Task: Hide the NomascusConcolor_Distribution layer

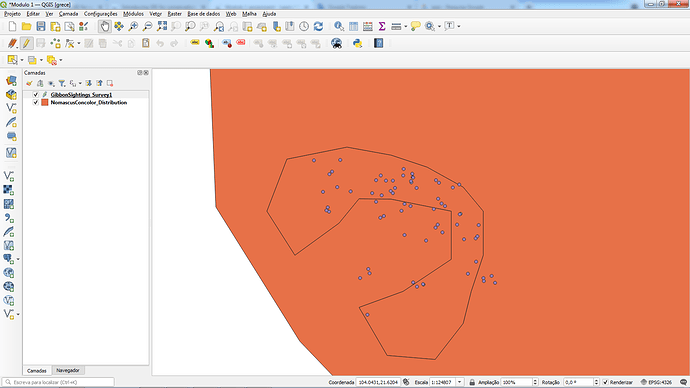Action: click(x=36, y=102)
